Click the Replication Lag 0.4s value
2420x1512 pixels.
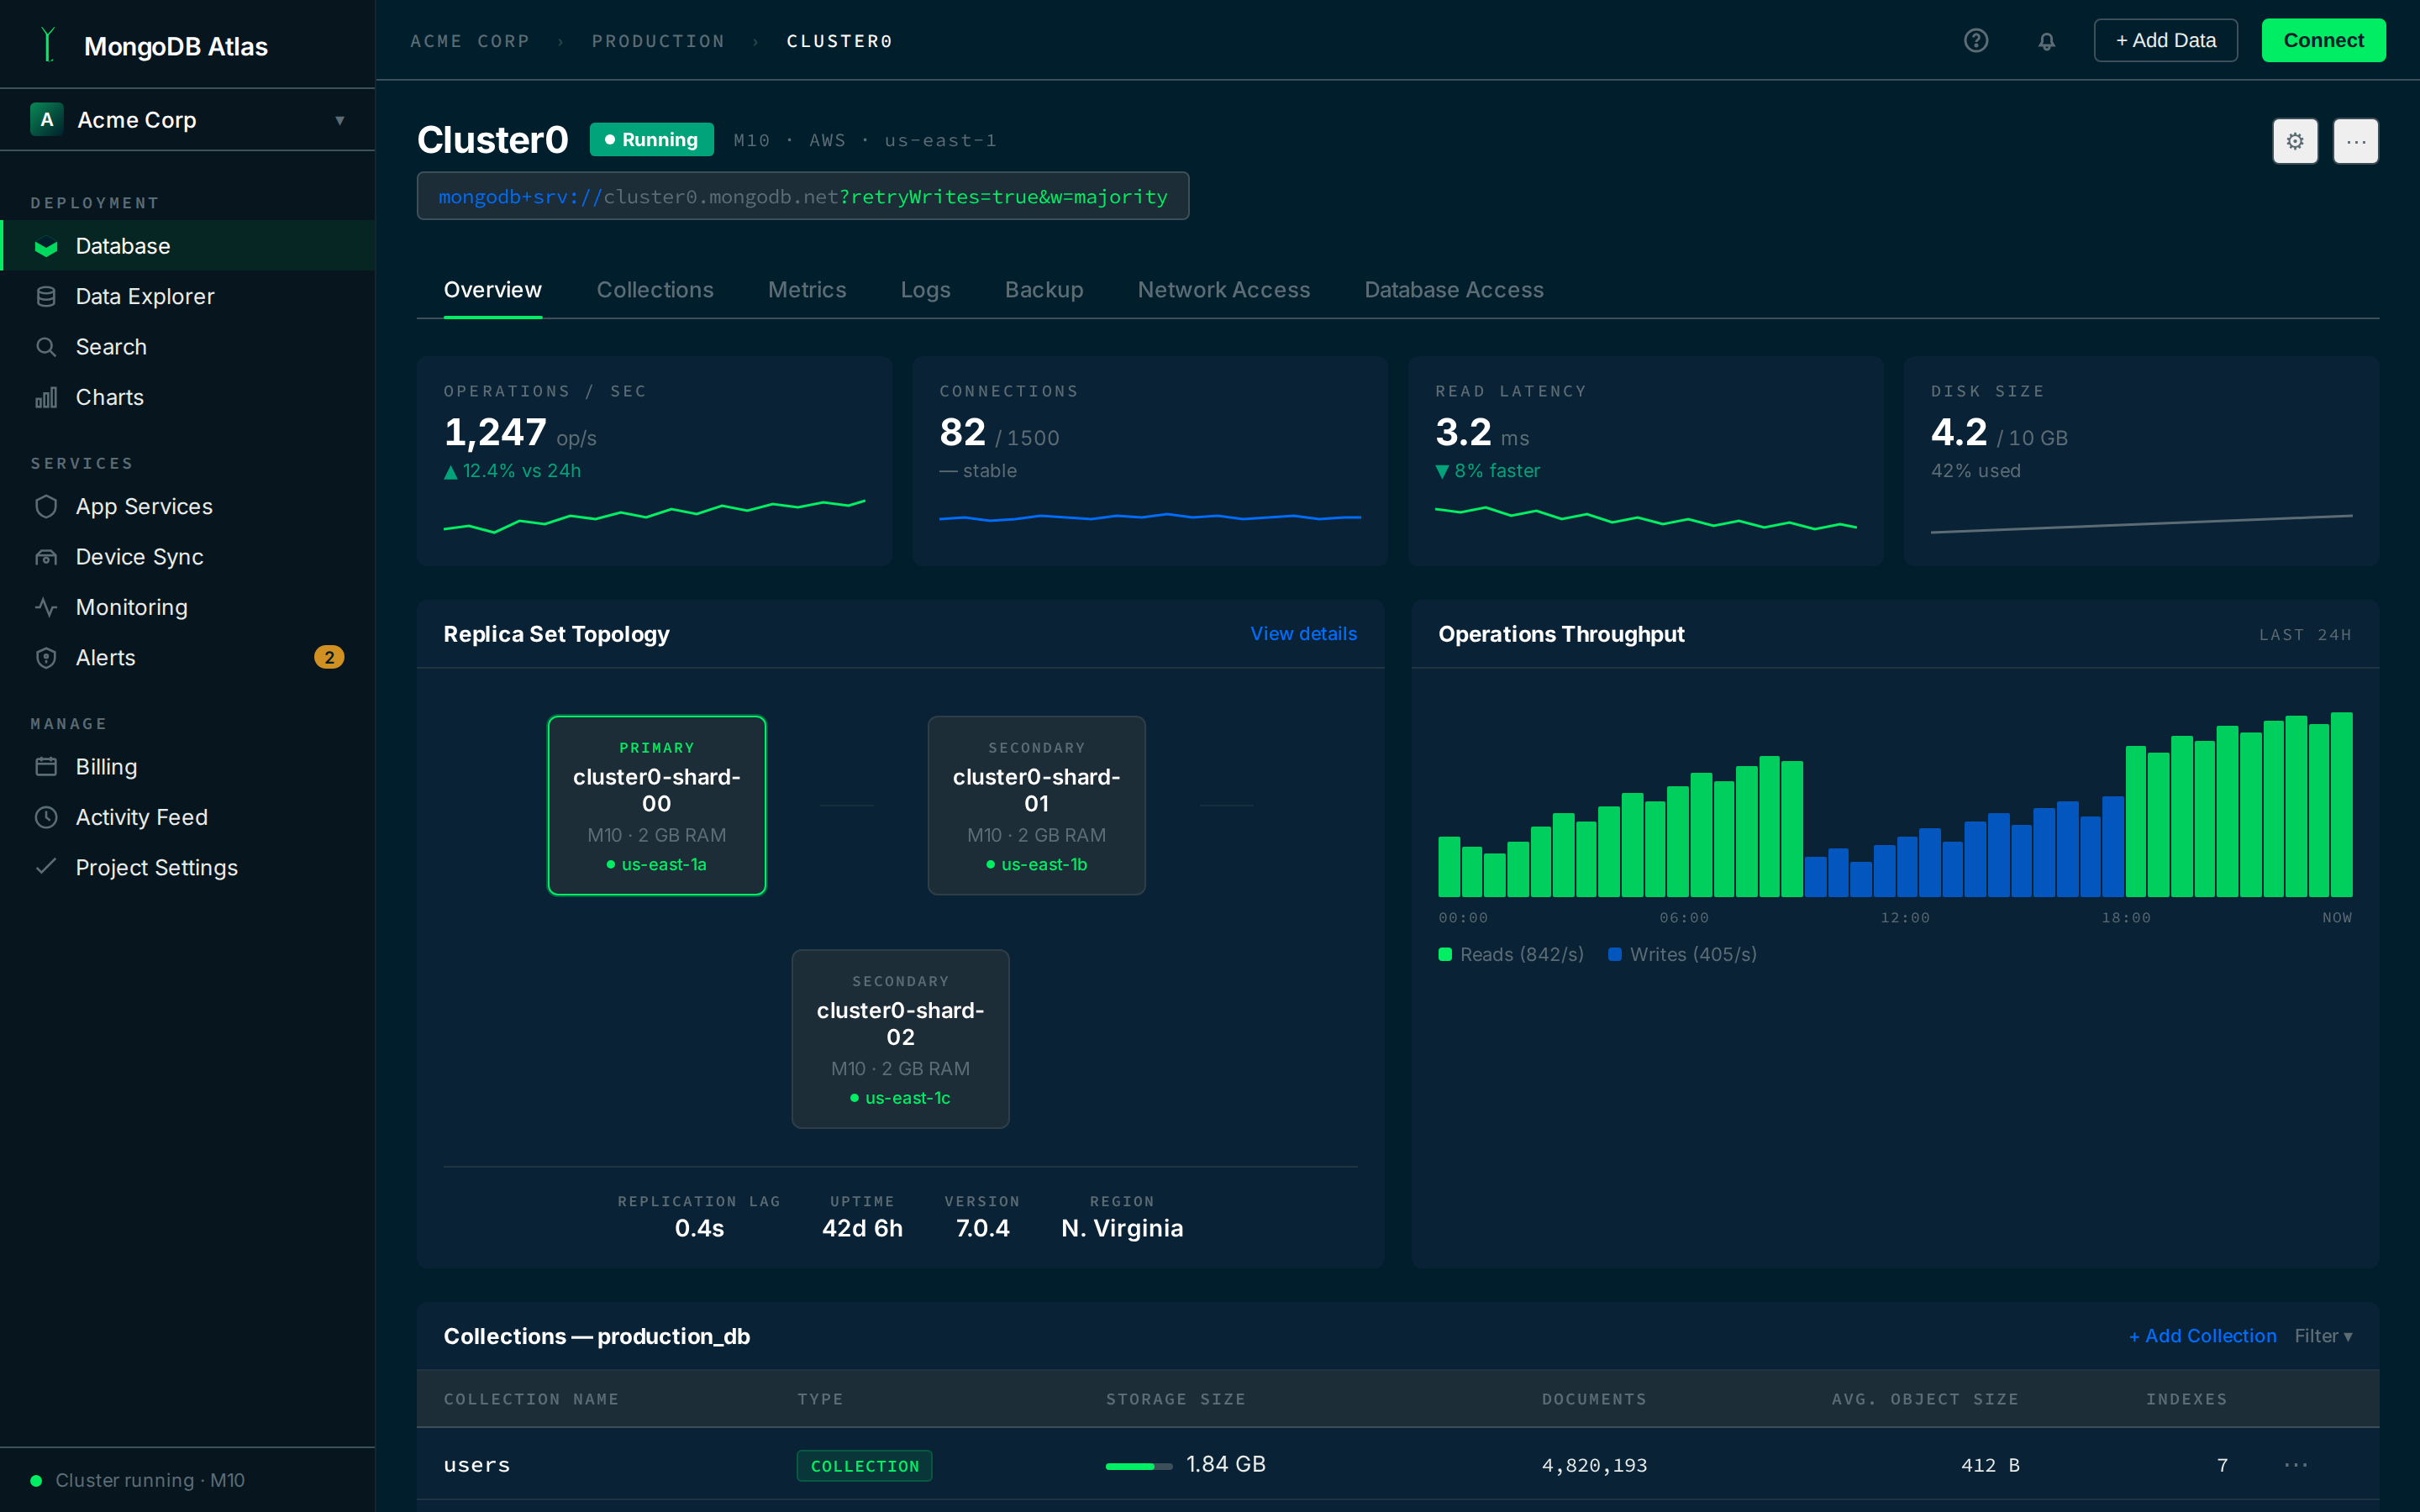(x=699, y=1228)
